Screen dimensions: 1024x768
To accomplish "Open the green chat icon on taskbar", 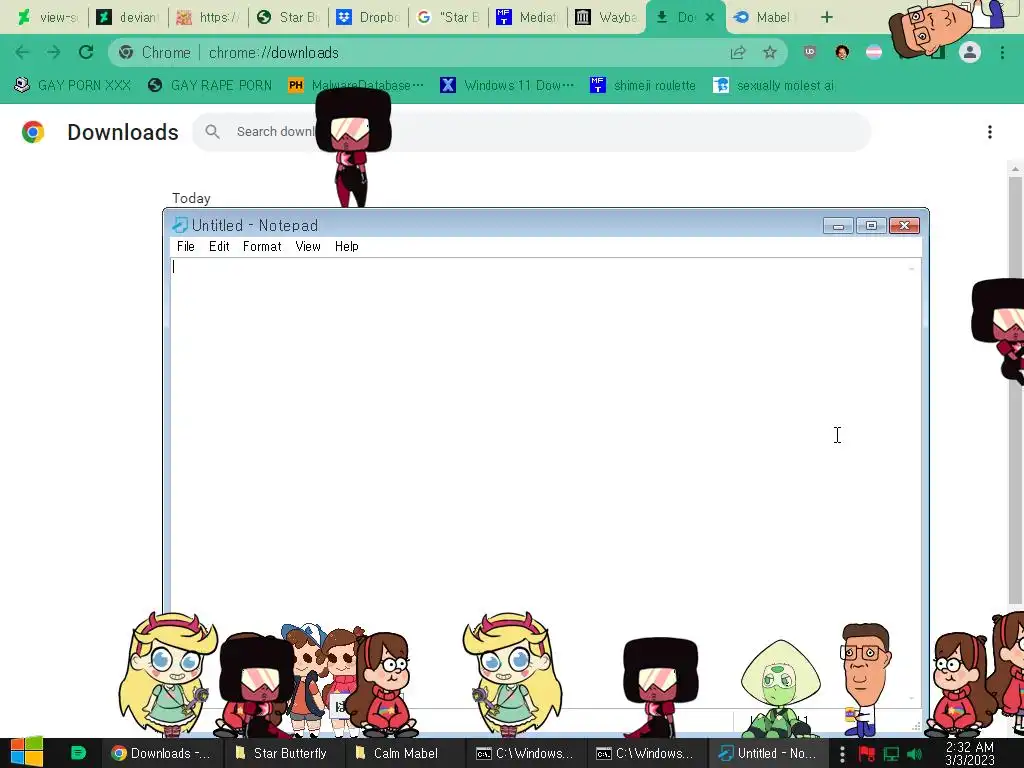I will (x=78, y=753).
